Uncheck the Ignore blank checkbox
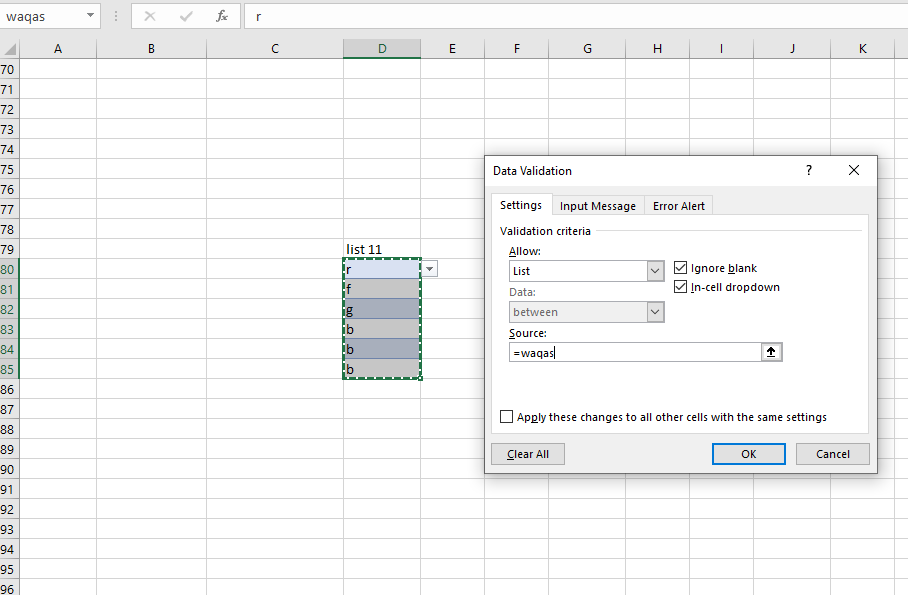Viewport: 908px width, 595px height. coord(680,267)
